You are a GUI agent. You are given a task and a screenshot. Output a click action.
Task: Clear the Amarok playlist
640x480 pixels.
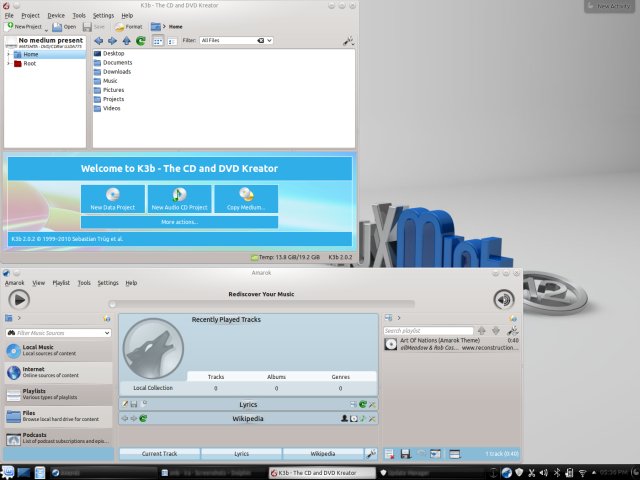coord(389,453)
